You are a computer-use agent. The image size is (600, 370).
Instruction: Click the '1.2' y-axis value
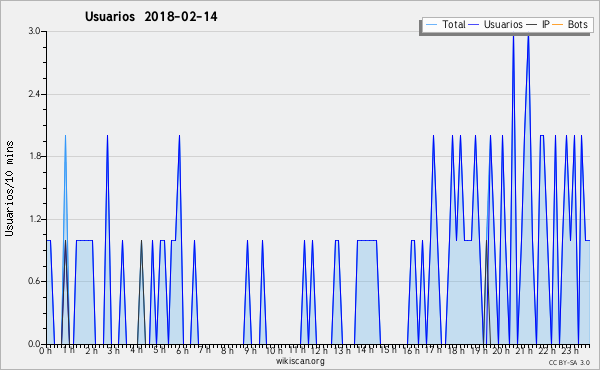pyautogui.click(x=34, y=219)
